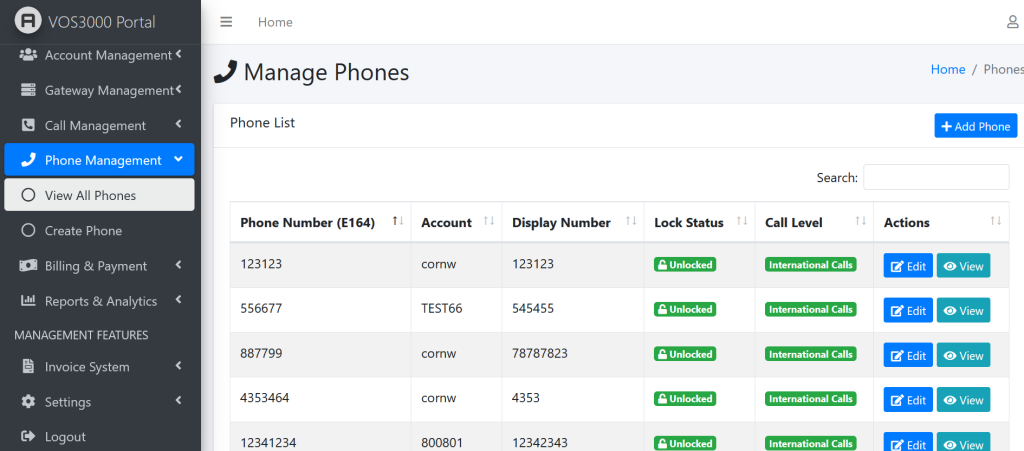View phone 4353464

pyautogui.click(x=963, y=399)
